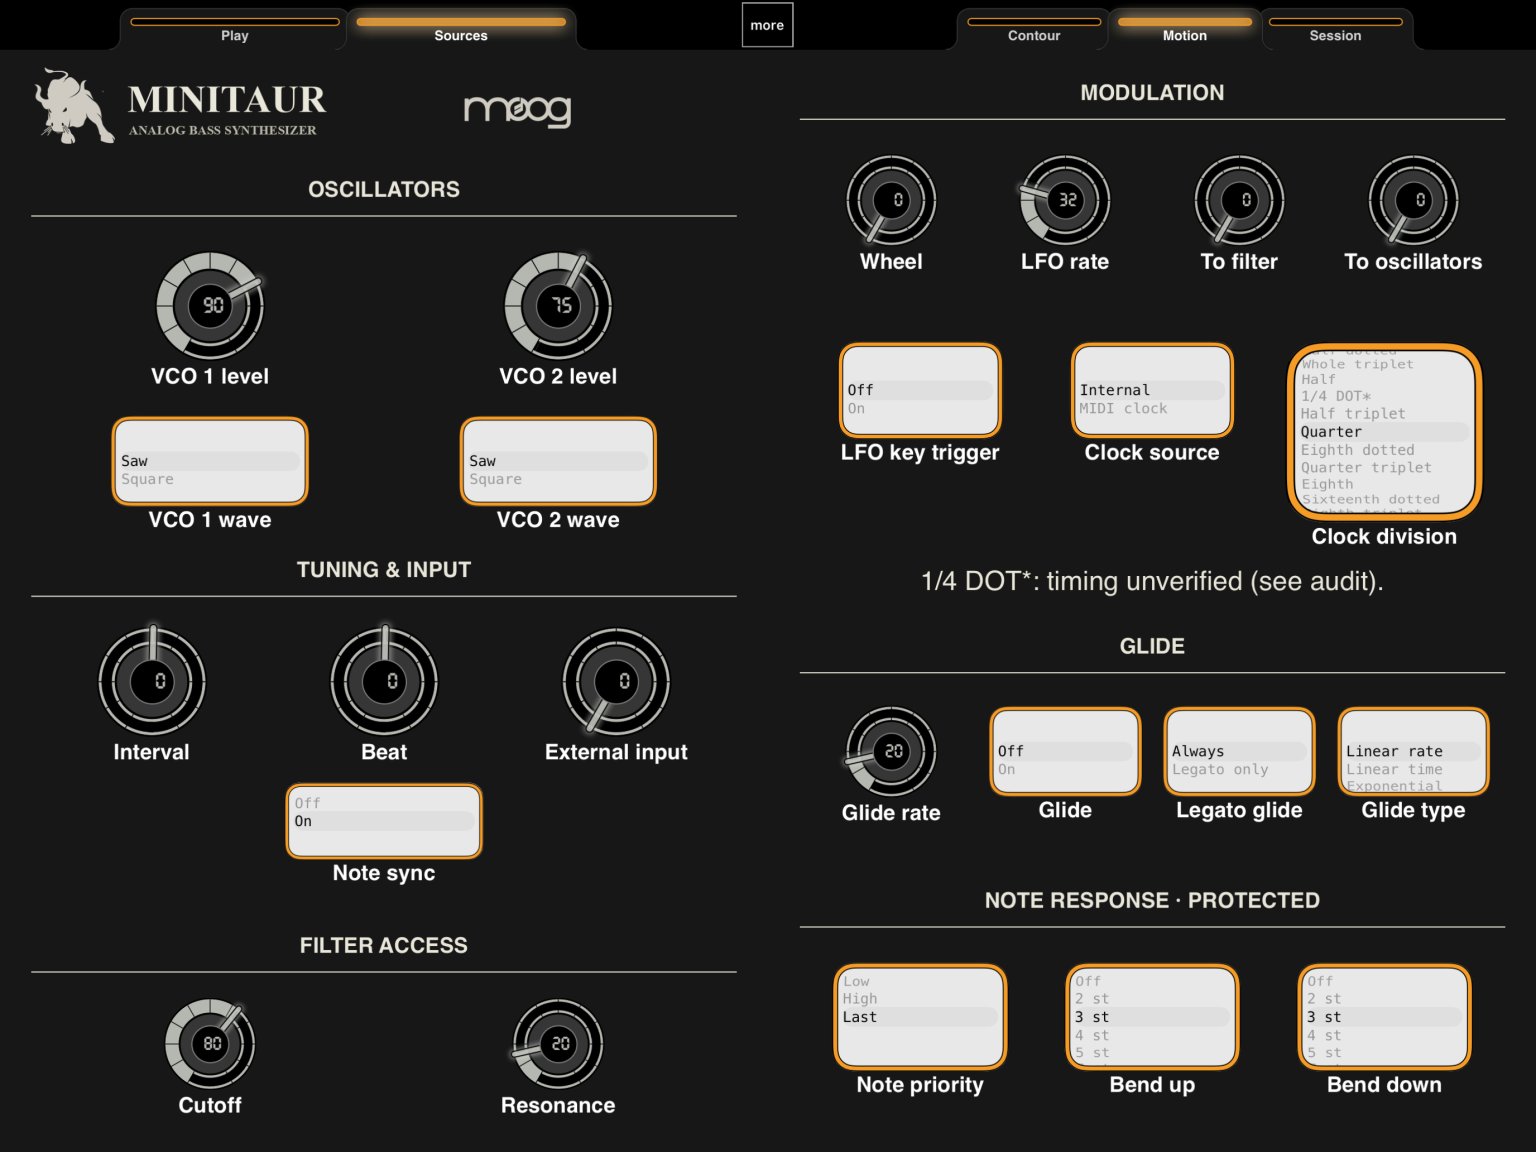
Task: Click the LFO rate knob
Action: pyautogui.click(x=1065, y=200)
